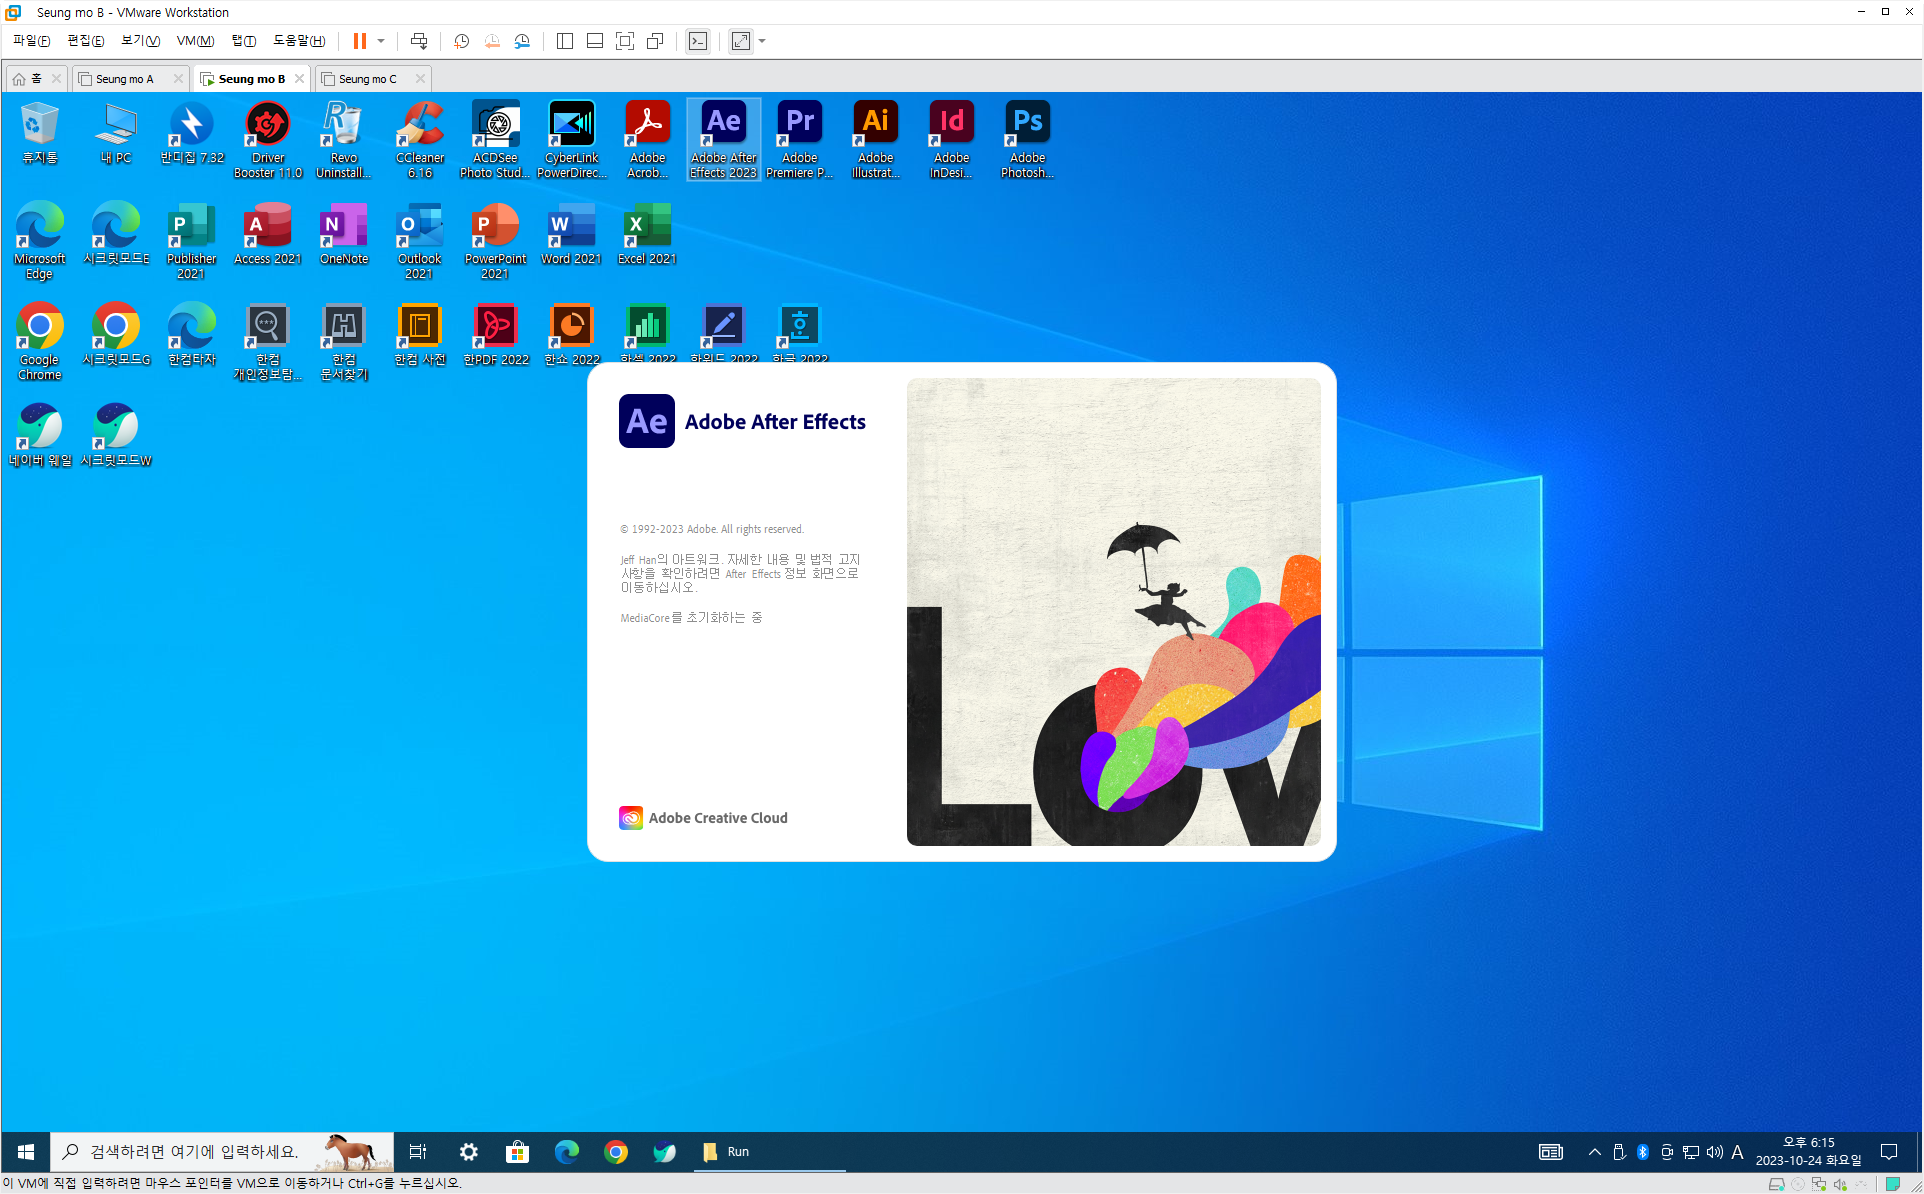The height and width of the screenshot is (1194, 1924).
Task: Switch to the Seung mo C tab
Action: tap(367, 79)
